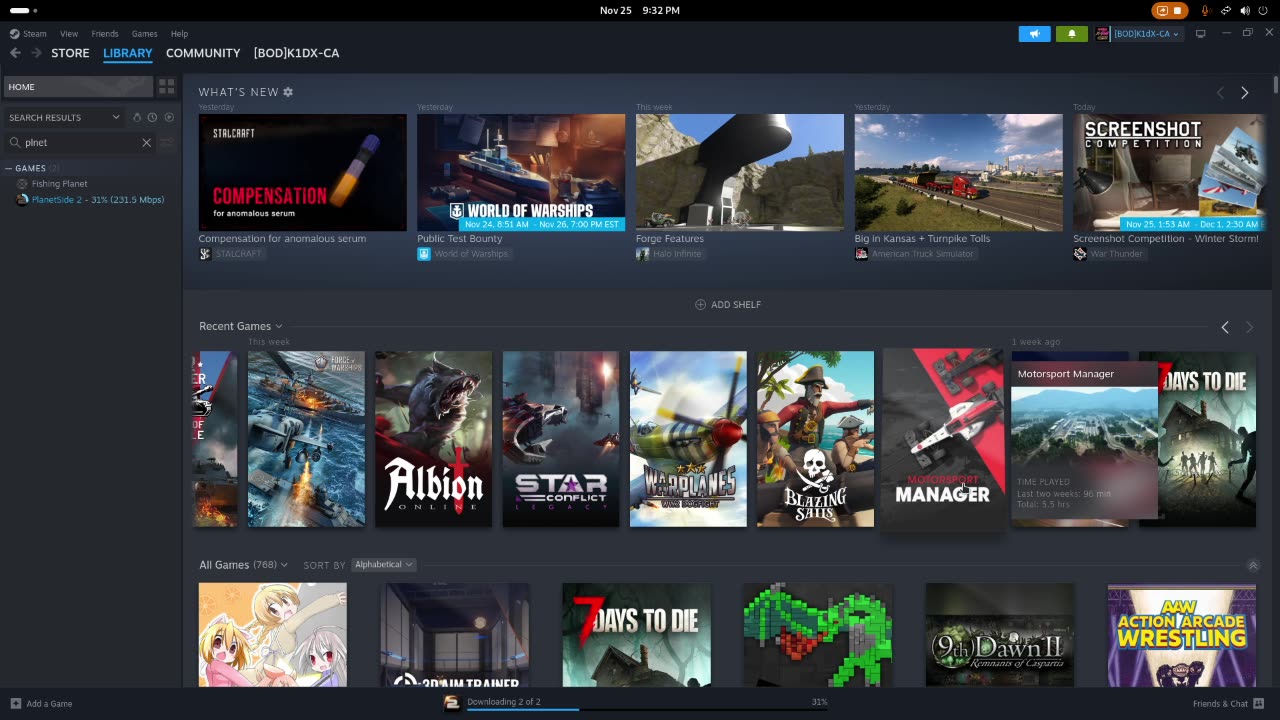Toggle the ready-to-play filter icon
This screenshot has width=1280, height=720.
(168, 117)
